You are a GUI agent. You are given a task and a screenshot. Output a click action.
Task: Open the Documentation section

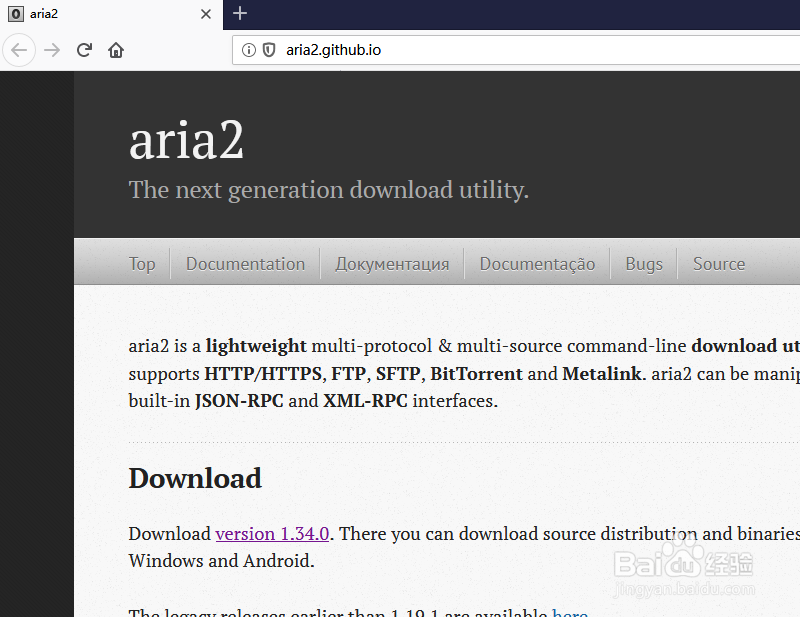click(245, 263)
